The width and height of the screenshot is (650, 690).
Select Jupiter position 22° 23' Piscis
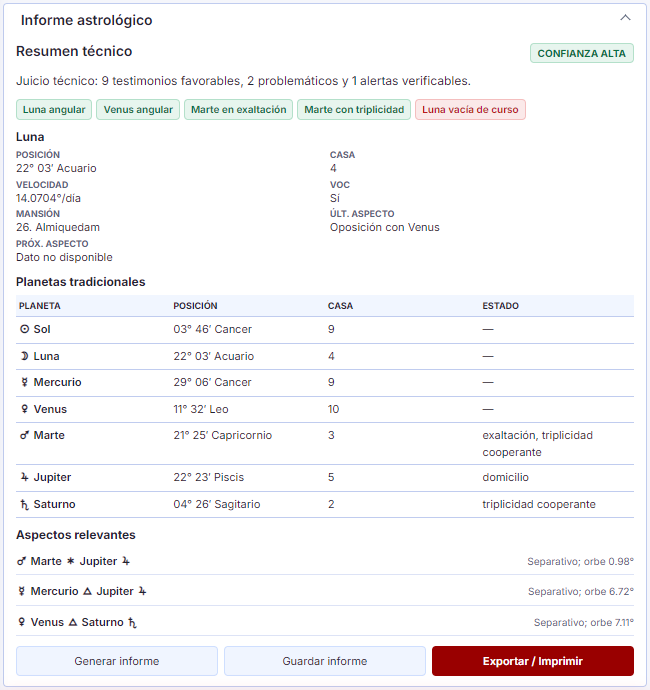click(x=209, y=477)
